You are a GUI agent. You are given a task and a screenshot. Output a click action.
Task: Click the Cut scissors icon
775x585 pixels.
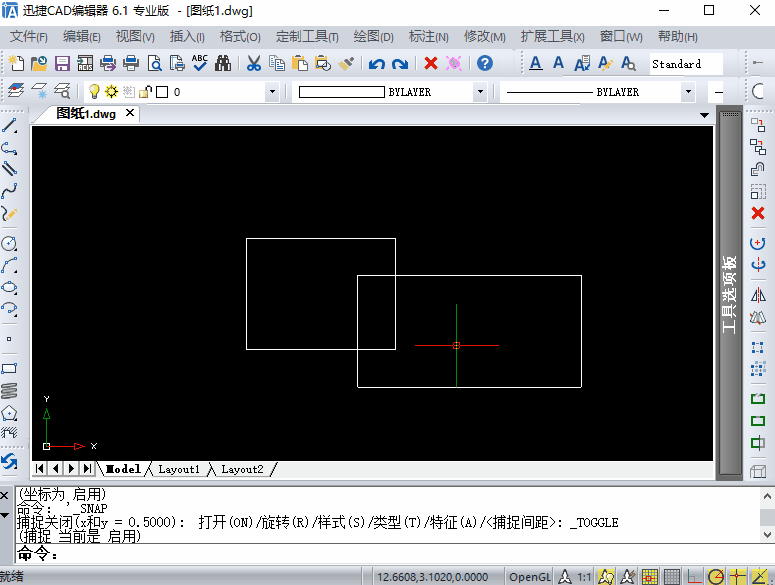point(254,64)
